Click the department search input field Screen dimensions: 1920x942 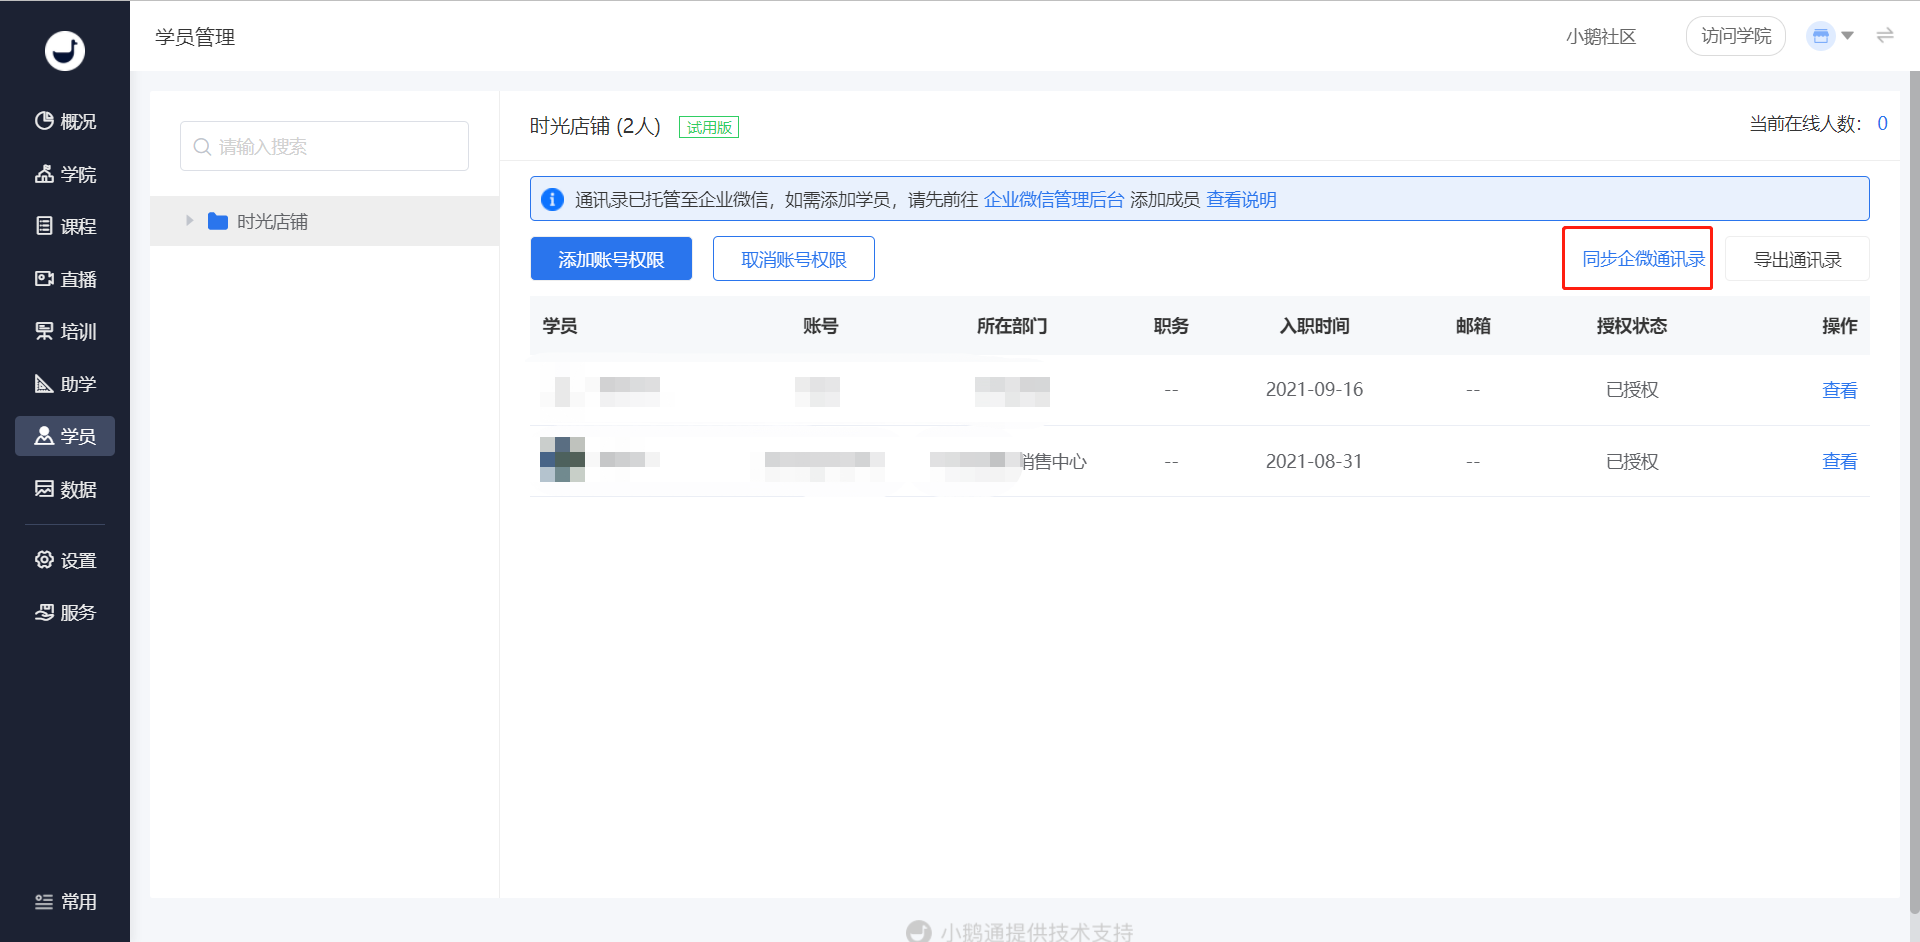coord(324,146)
